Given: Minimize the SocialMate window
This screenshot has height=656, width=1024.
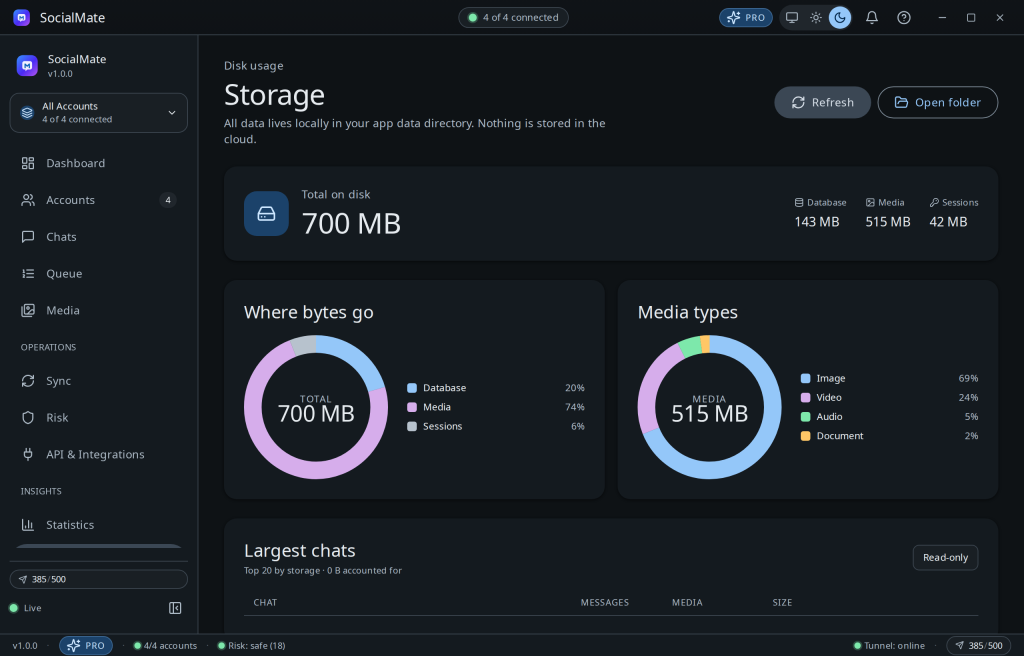Looking at the screenshot, I should click(x=942, y=18).
